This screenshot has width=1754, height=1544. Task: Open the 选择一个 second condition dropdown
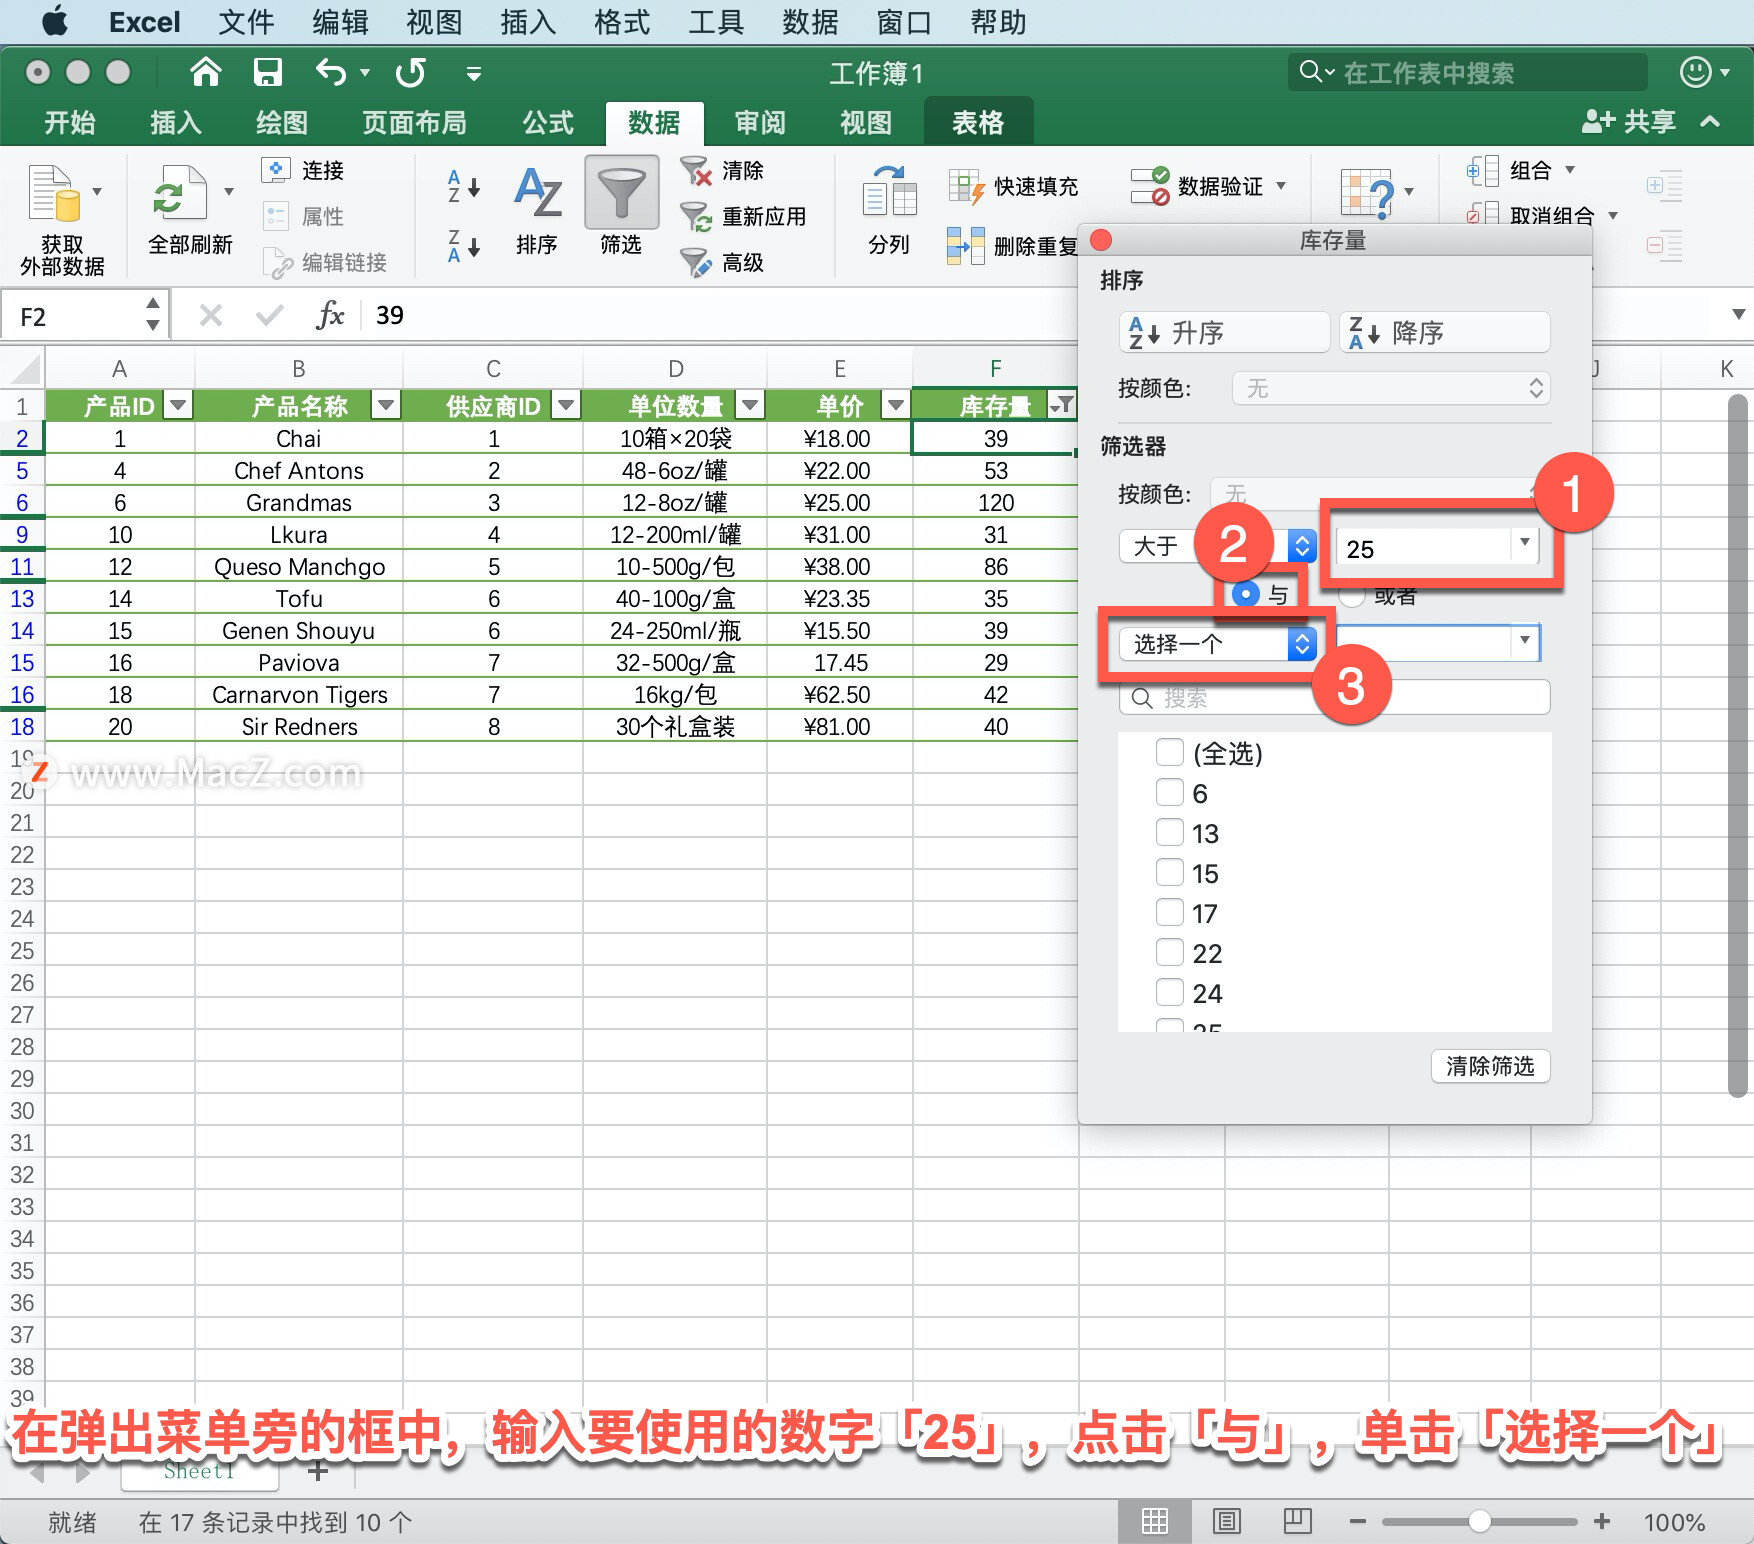pyautogui.click(x=1217, y=644)
